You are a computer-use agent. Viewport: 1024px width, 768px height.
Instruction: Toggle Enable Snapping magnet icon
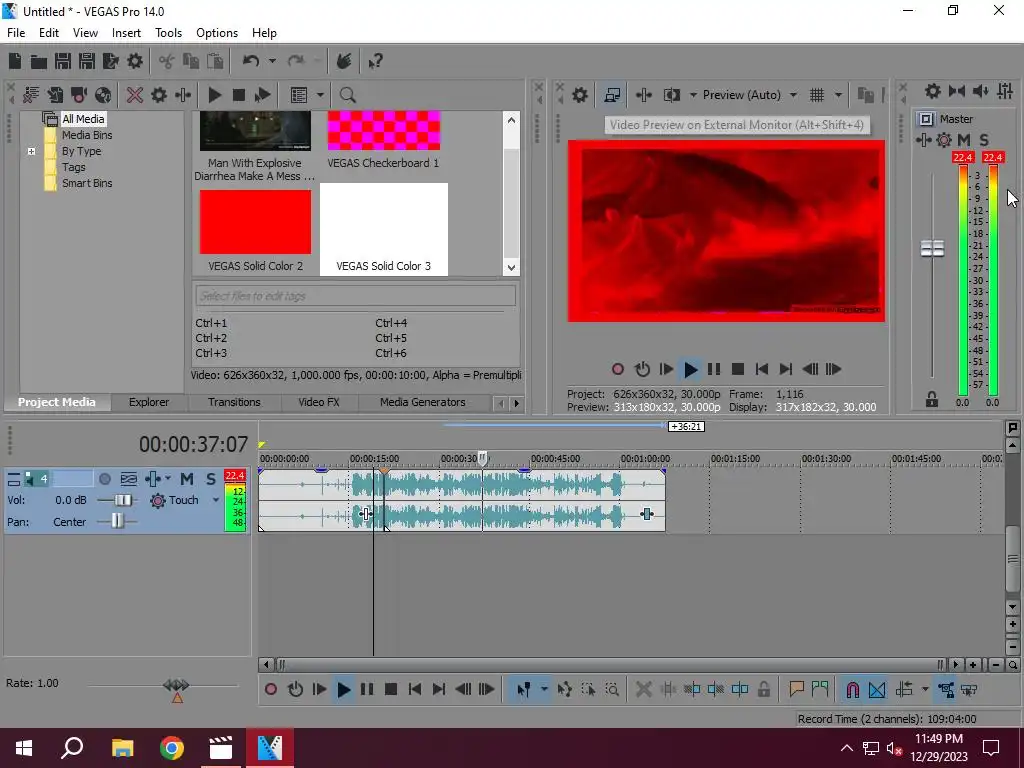853,690
